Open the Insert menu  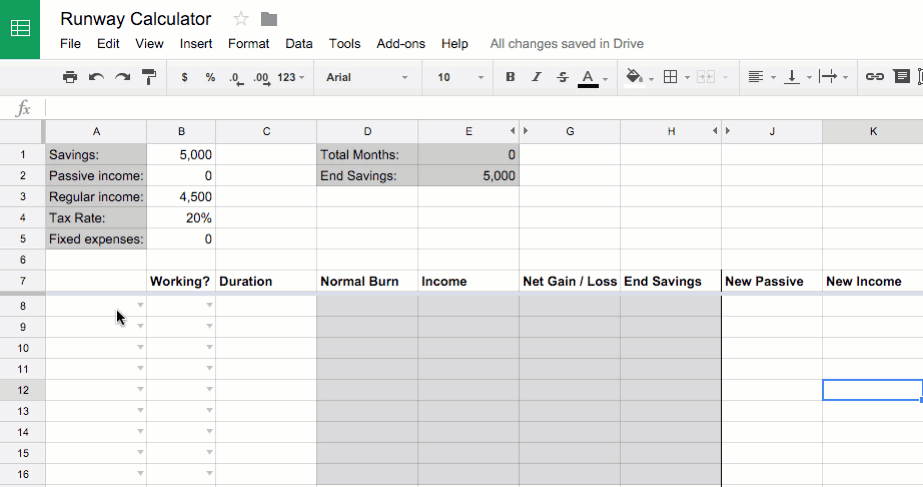click(x=196, y=44)
